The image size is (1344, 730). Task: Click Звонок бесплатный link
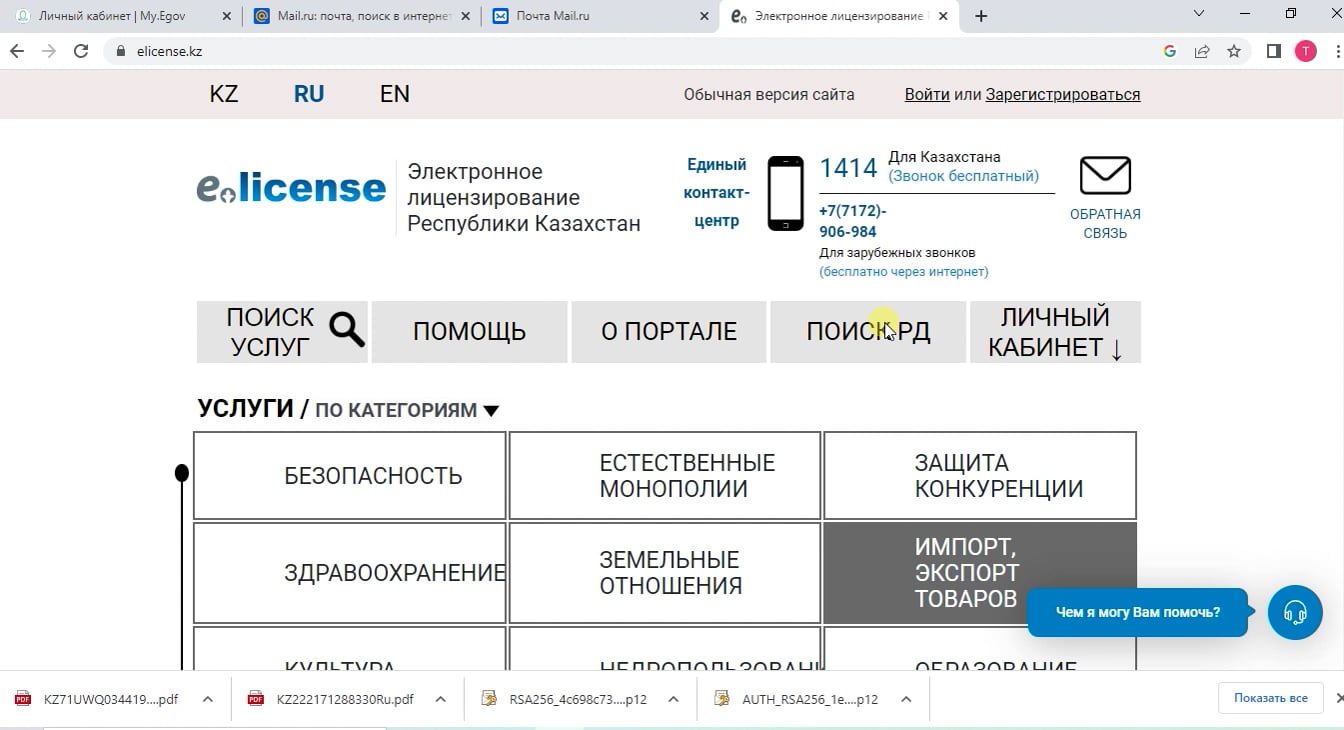tap(964, 176)
